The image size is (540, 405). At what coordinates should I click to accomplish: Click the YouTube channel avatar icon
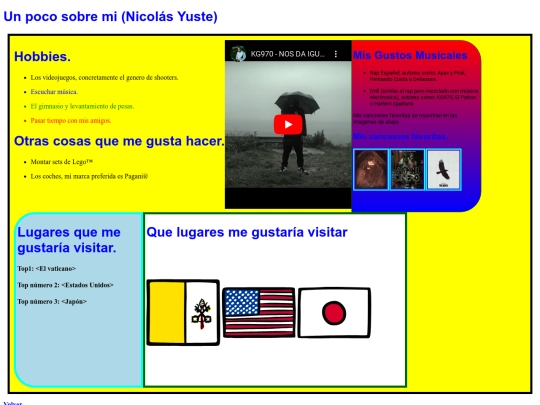238,54
